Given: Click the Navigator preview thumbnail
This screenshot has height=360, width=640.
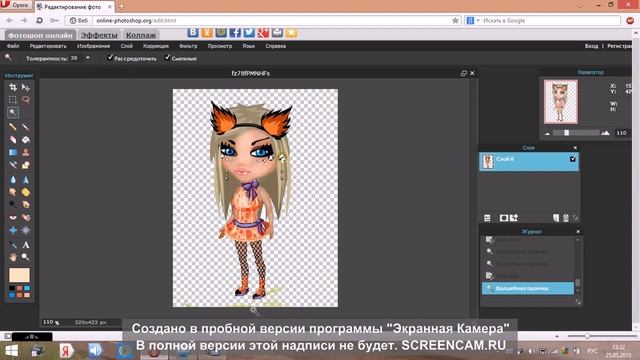Looking at the screenshot, I should coord(561,102).
